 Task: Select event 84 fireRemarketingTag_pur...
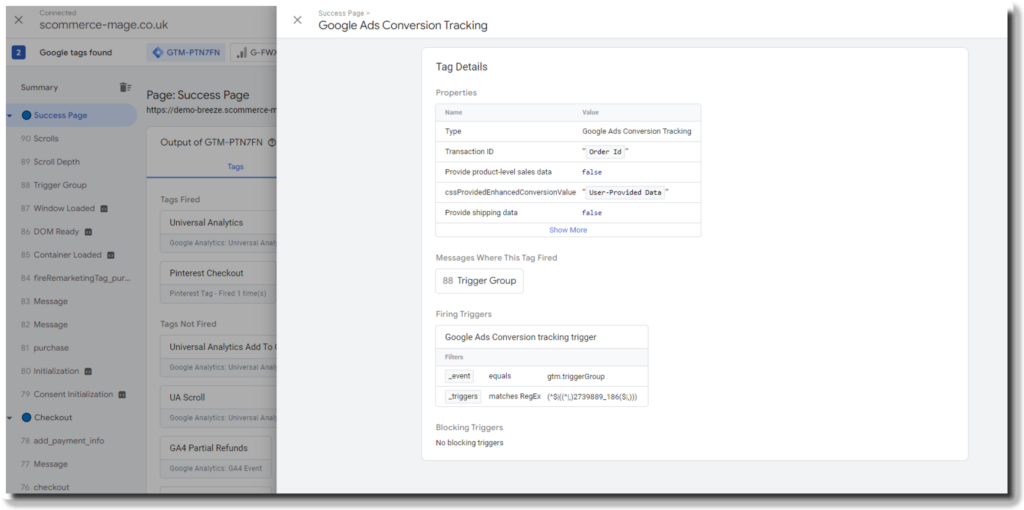76,278
